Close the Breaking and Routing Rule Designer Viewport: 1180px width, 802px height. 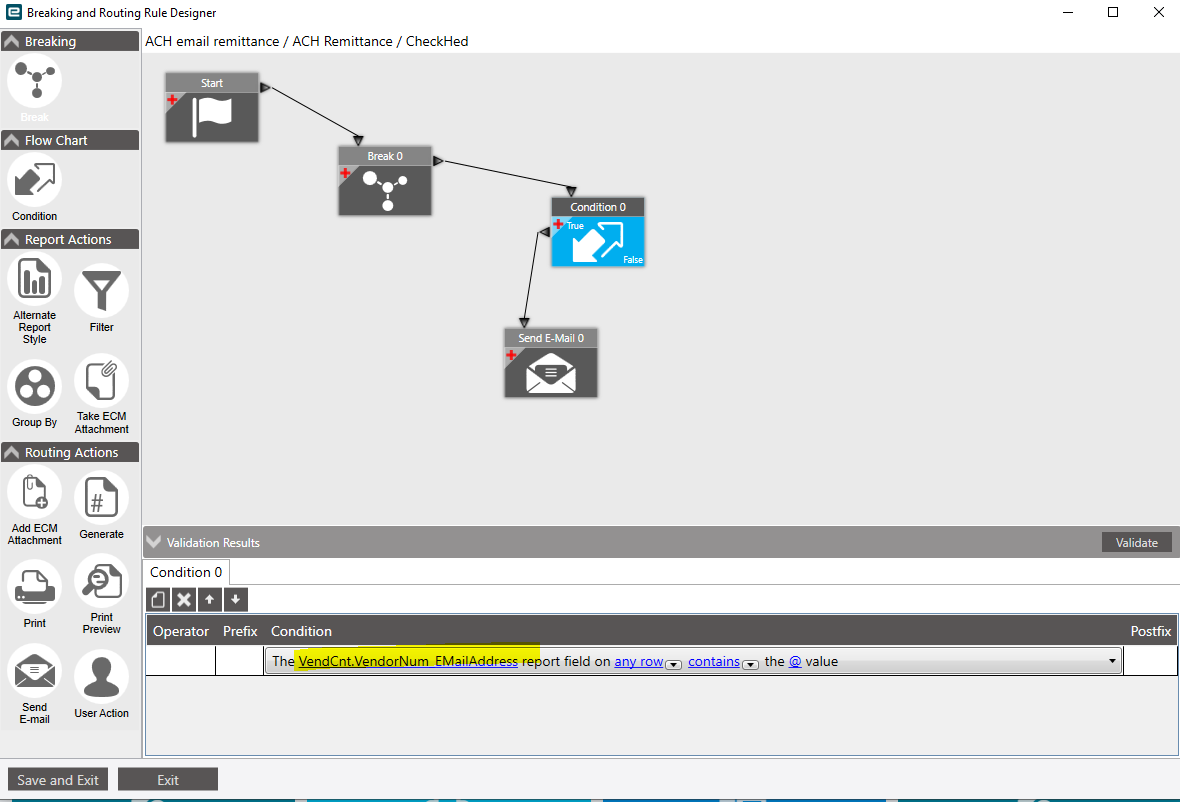(1159, 12)
